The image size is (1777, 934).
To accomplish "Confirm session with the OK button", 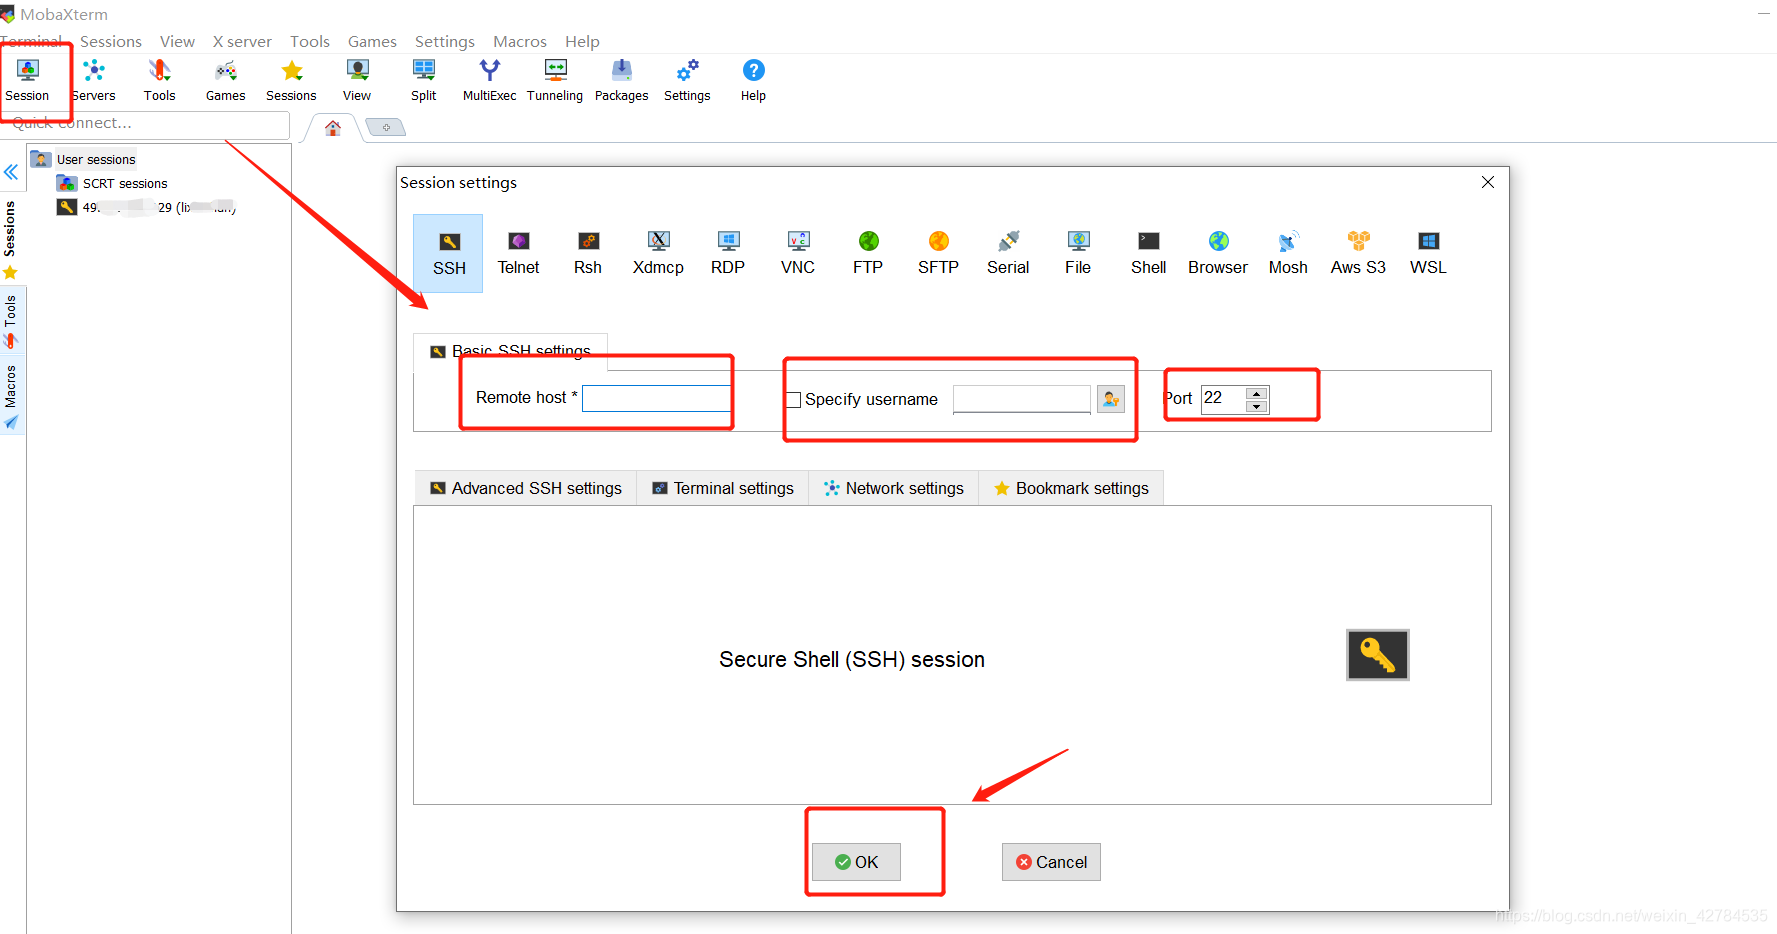I will click(x=856, y=862).
